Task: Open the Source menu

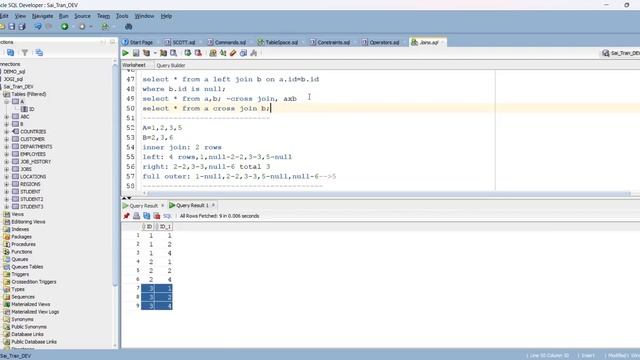Action: [82, 16]
